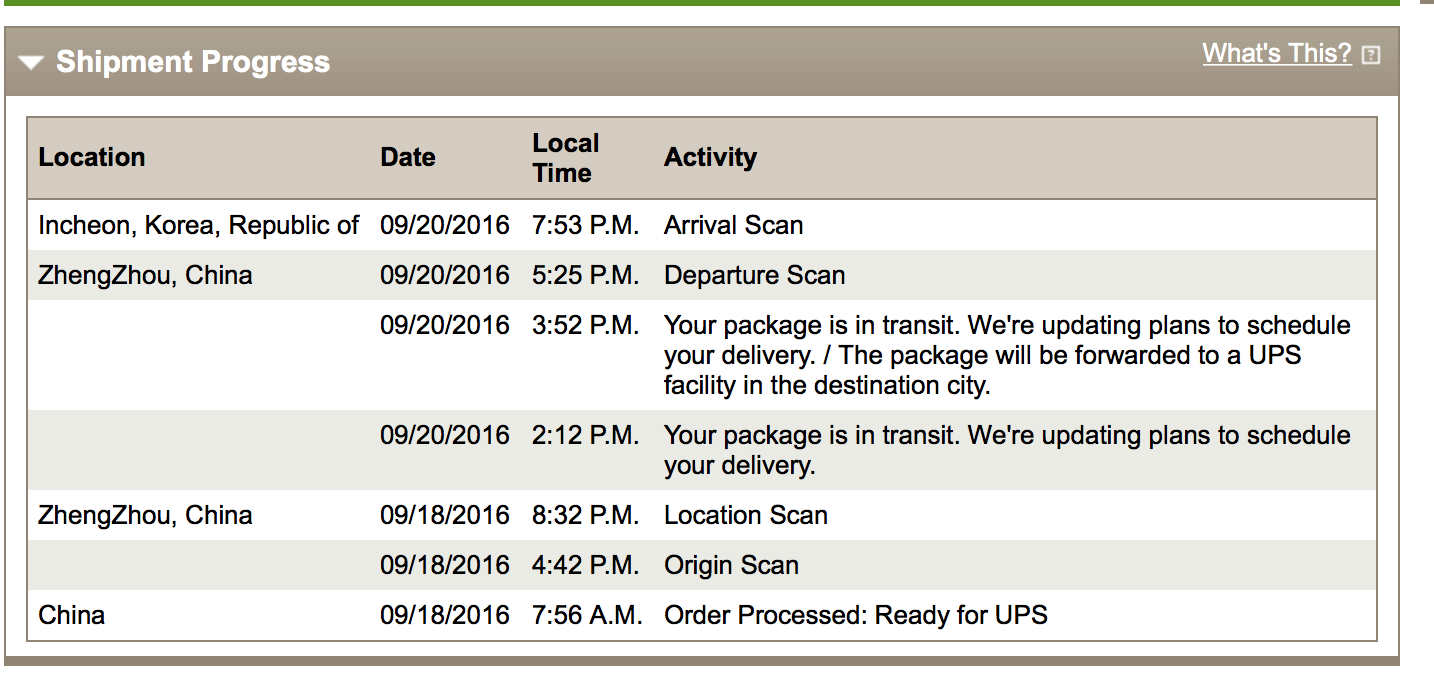Click the forwarded to UPS facility message

pos(1007,355)
